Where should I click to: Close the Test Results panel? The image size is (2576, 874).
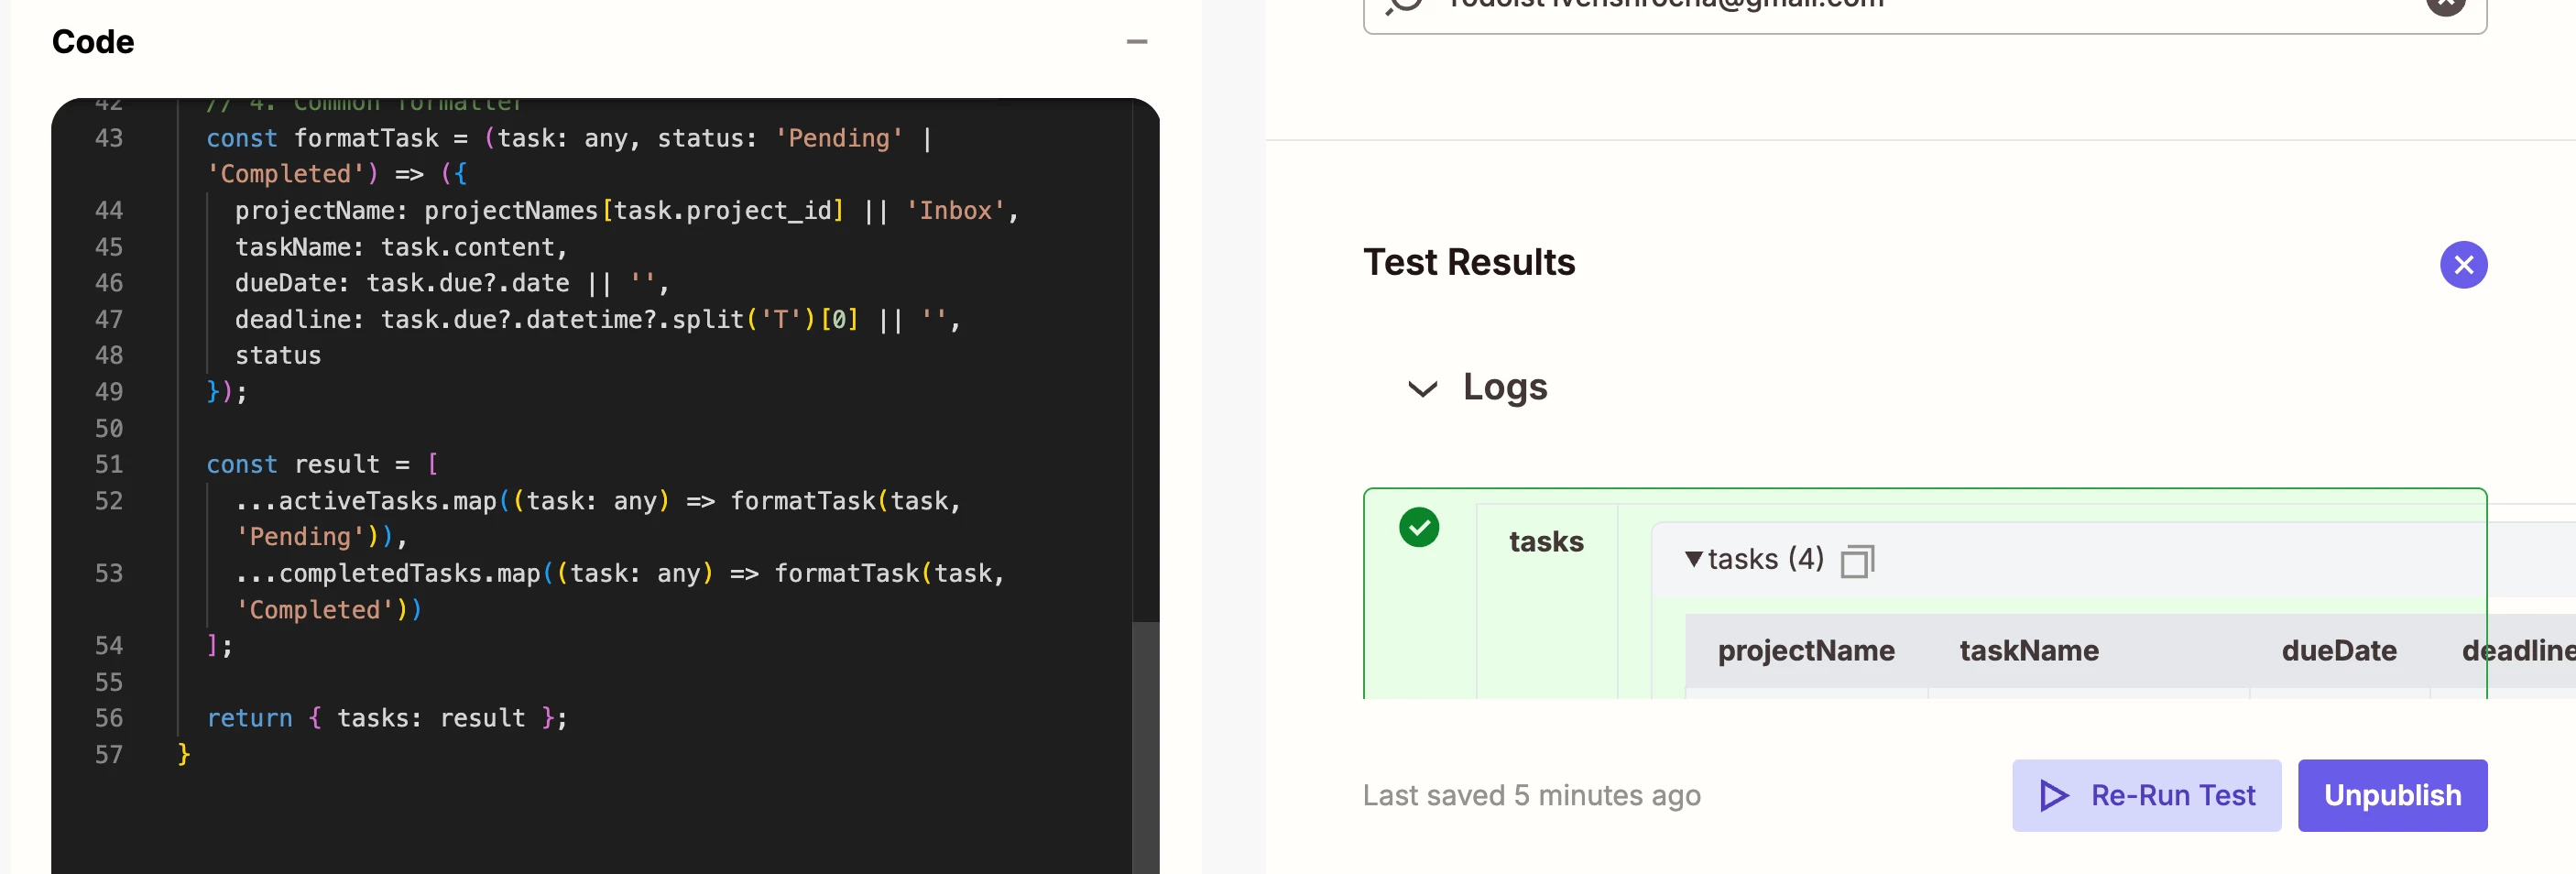(x=2463, y=265)
